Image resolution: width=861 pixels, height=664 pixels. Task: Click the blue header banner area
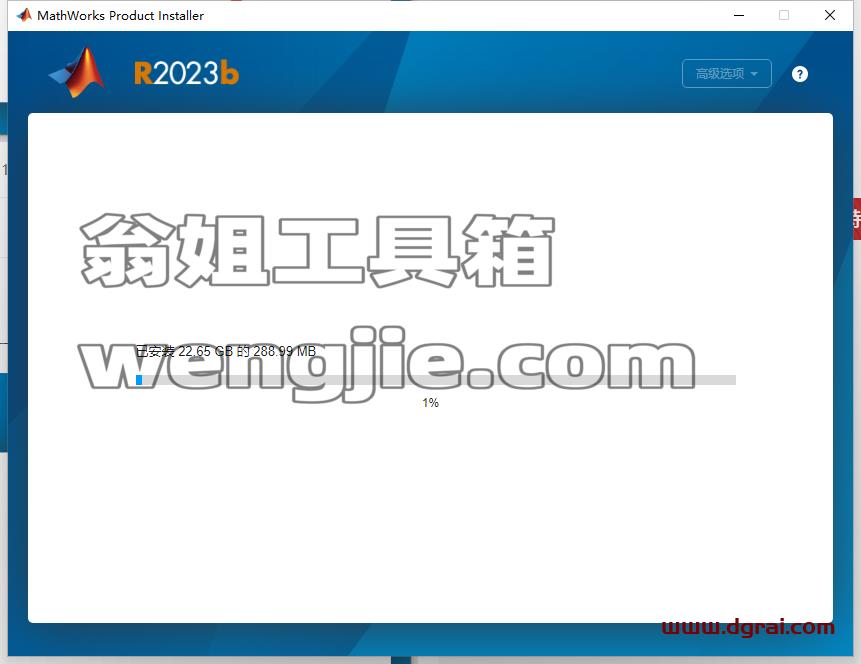coord(439,72)
